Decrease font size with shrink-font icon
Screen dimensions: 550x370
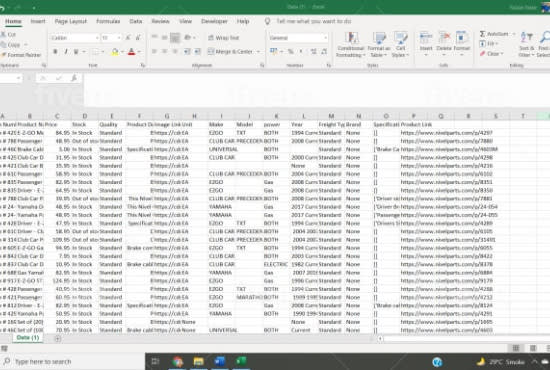tap(139, 38)
